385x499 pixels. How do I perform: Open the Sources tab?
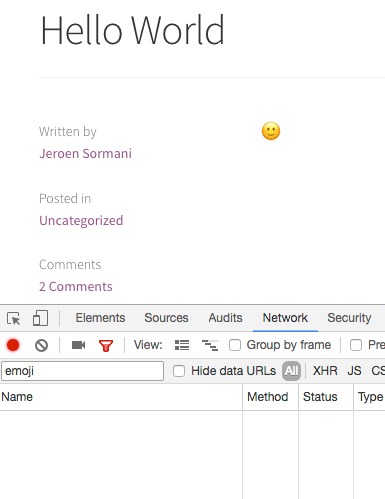(x=166, y=318)
